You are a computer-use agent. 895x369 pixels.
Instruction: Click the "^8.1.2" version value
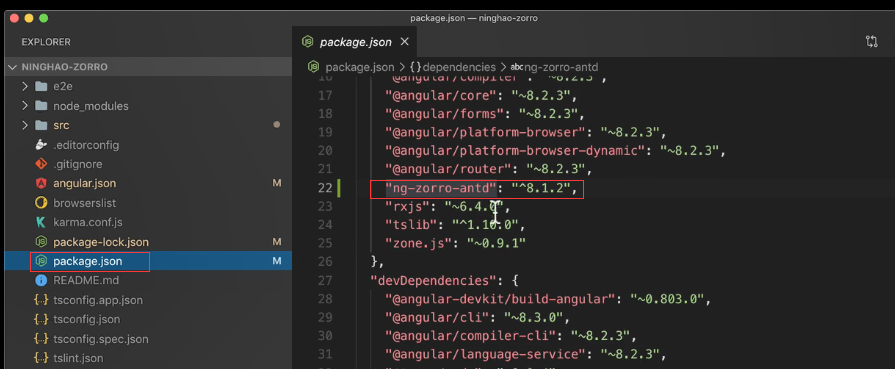[x=542, y=188]
